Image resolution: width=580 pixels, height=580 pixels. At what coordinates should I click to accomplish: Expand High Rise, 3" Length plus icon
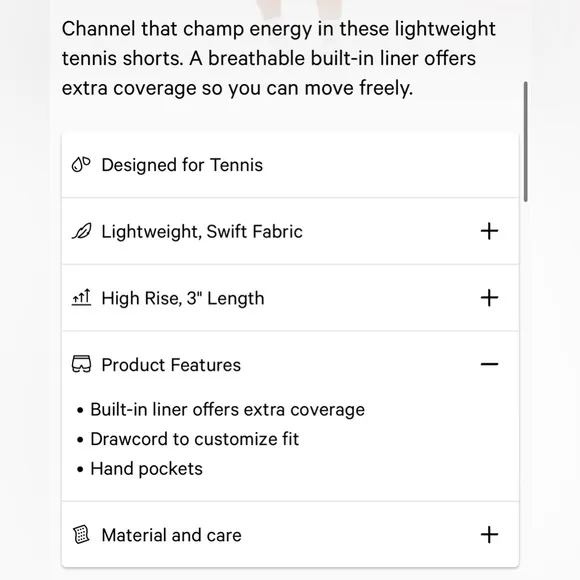coord(489,298)
